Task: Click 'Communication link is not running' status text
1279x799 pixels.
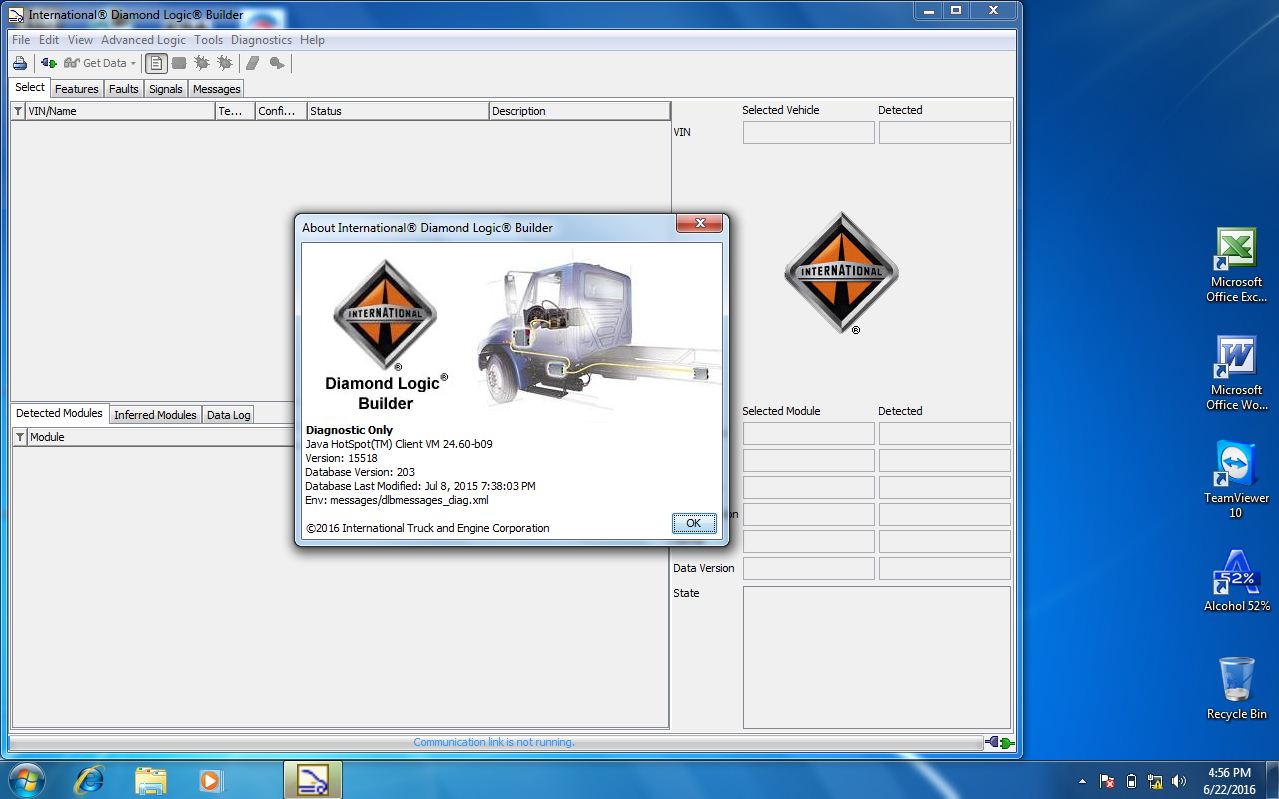Action: (494, 742)
